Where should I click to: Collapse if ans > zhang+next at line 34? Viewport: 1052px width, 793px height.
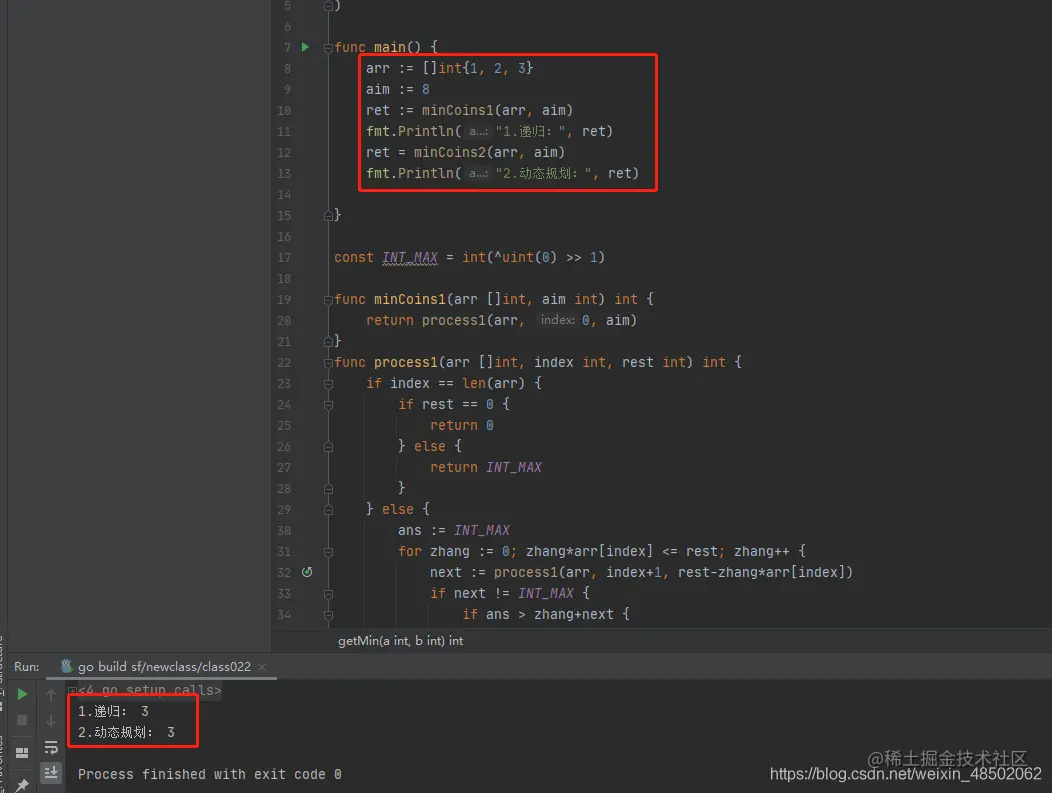point(328,615)
